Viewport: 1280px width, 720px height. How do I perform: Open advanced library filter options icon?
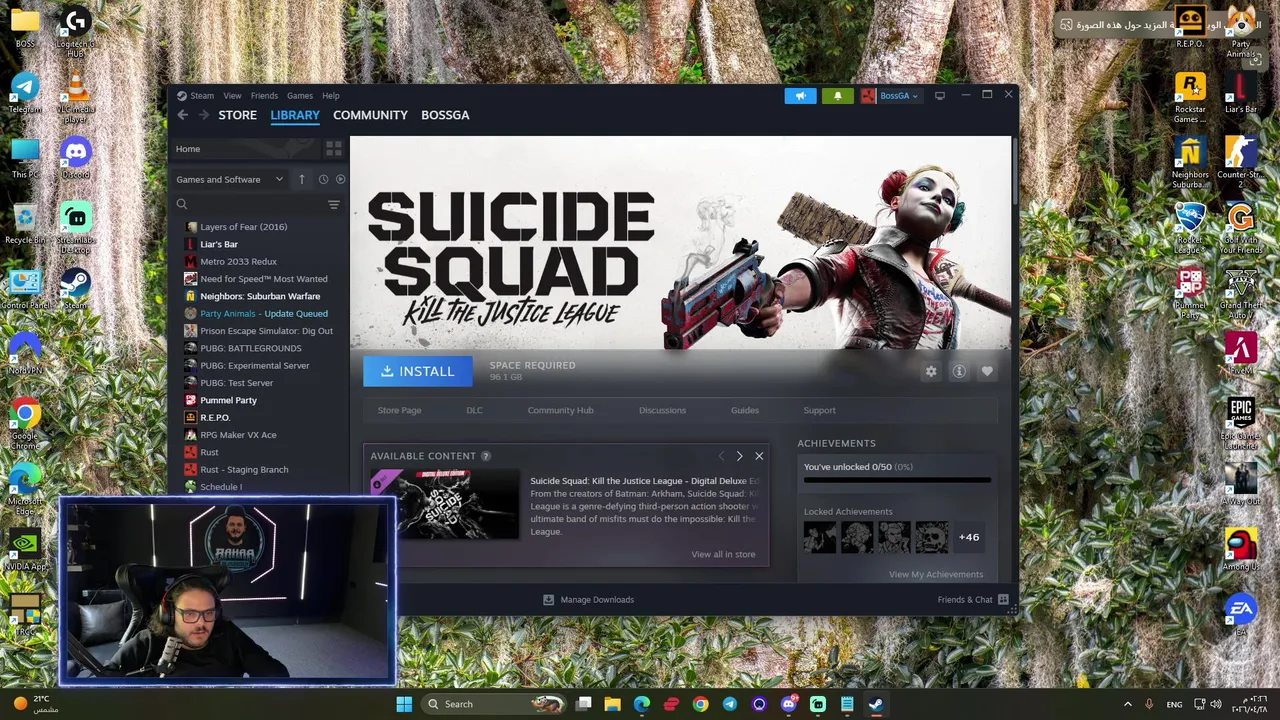(x=334, y=204)
